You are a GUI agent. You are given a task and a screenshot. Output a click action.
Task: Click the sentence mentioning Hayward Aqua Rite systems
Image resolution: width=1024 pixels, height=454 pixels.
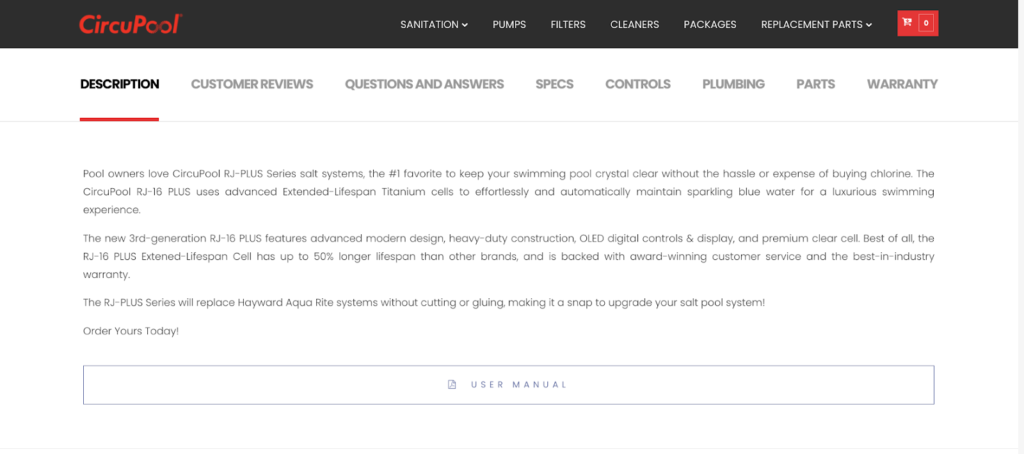424,303
